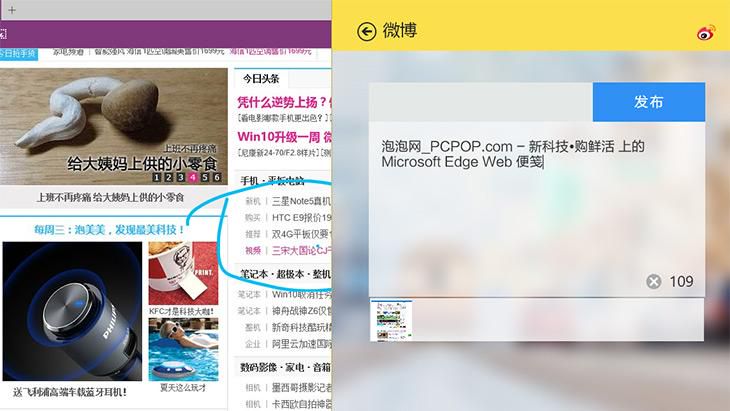Screen dimensions: 730x411
Task: Open the attached web note thumbnail
Action: click(x=391, y=321)
